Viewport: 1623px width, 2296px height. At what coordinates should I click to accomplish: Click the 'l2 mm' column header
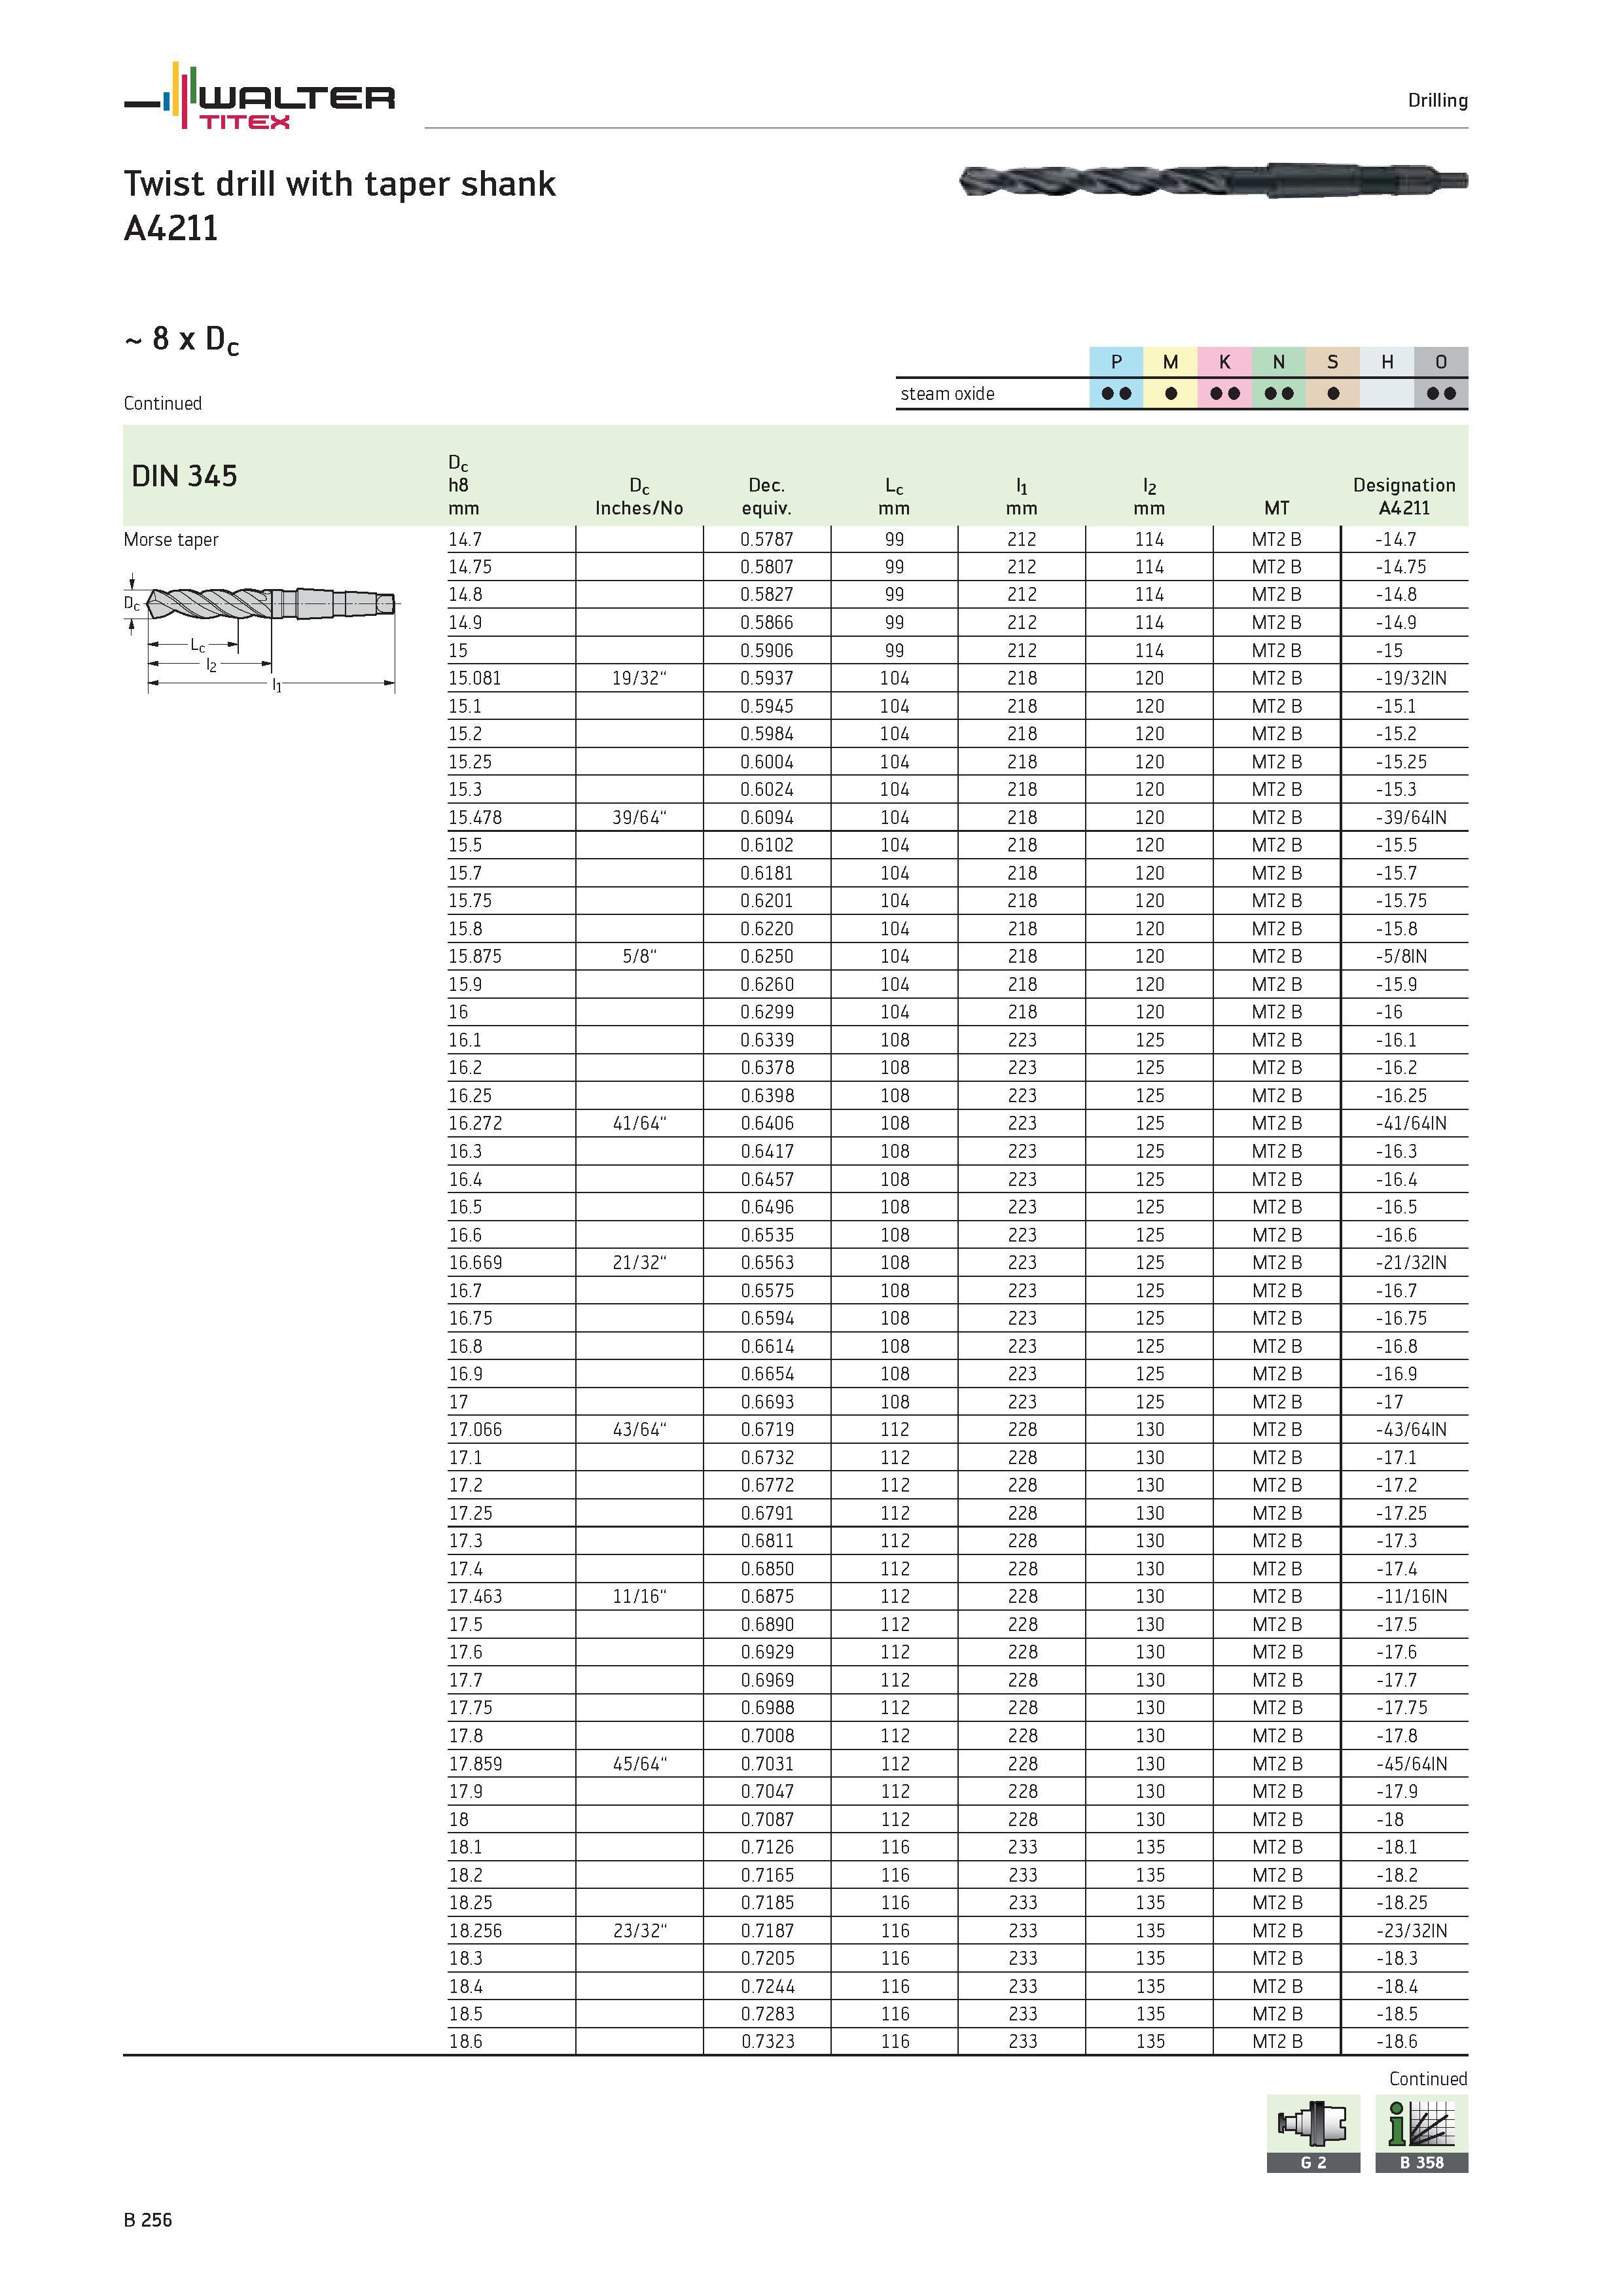pos(1149,497)
